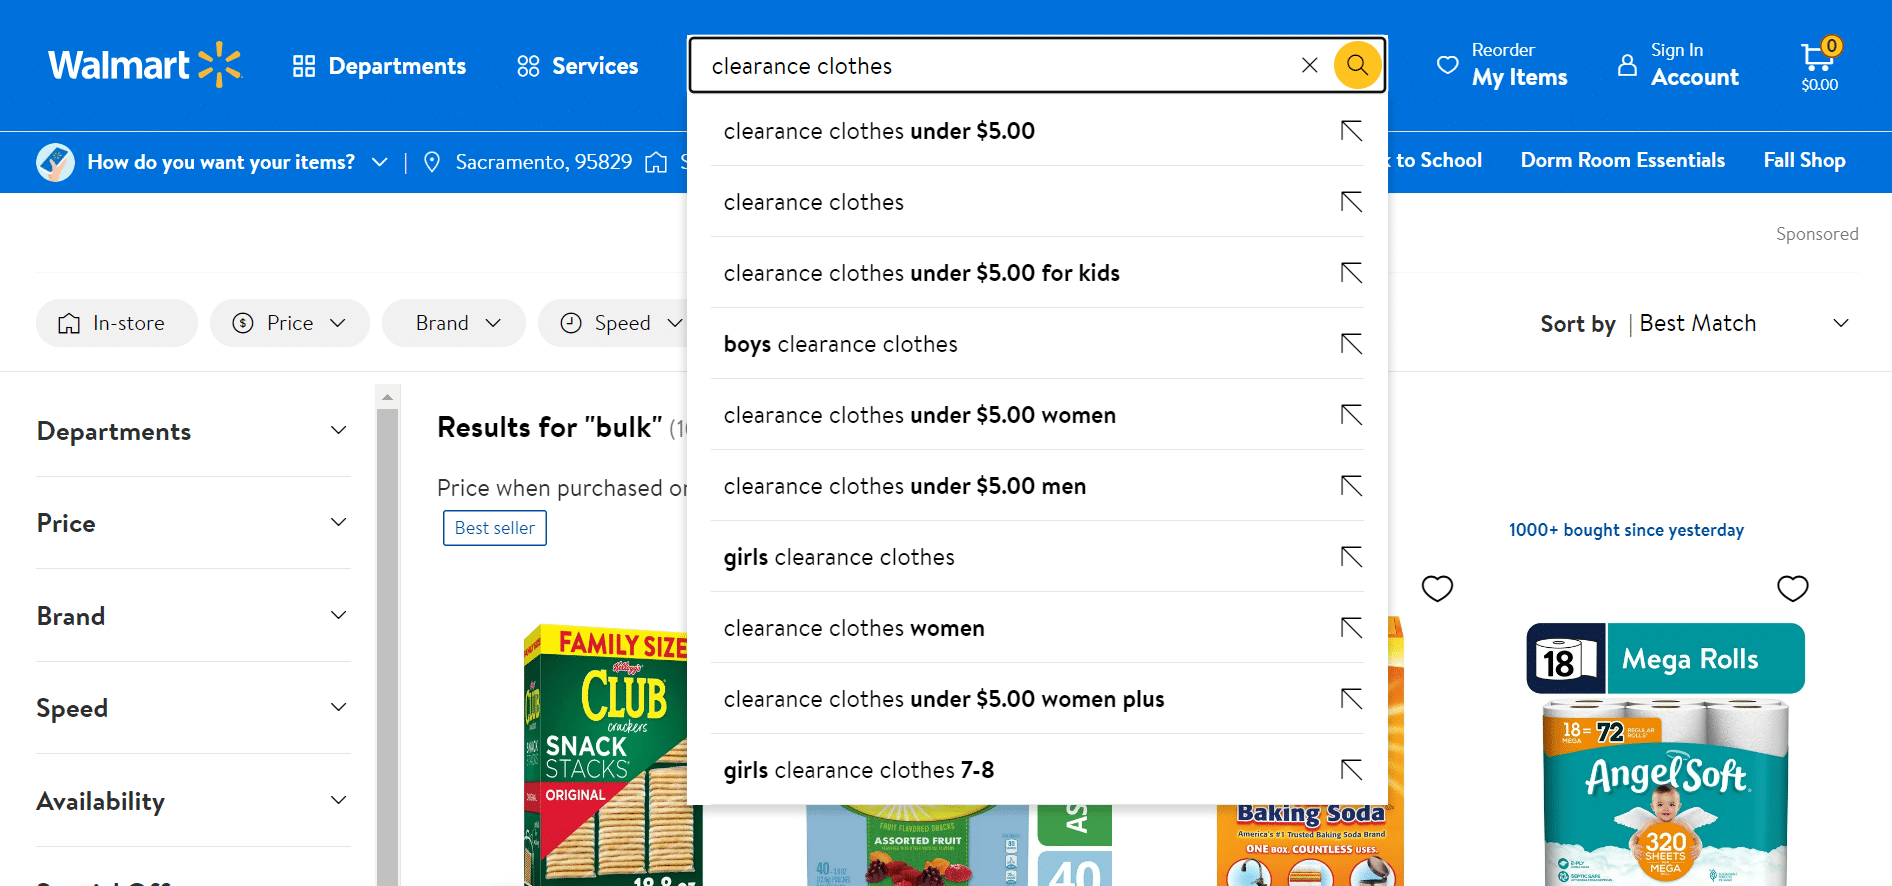Fill arrow for 'girls clearance clothes 7-8' suggestion
Screen dimensions: 1892x886
click(x=1352, y=770)
